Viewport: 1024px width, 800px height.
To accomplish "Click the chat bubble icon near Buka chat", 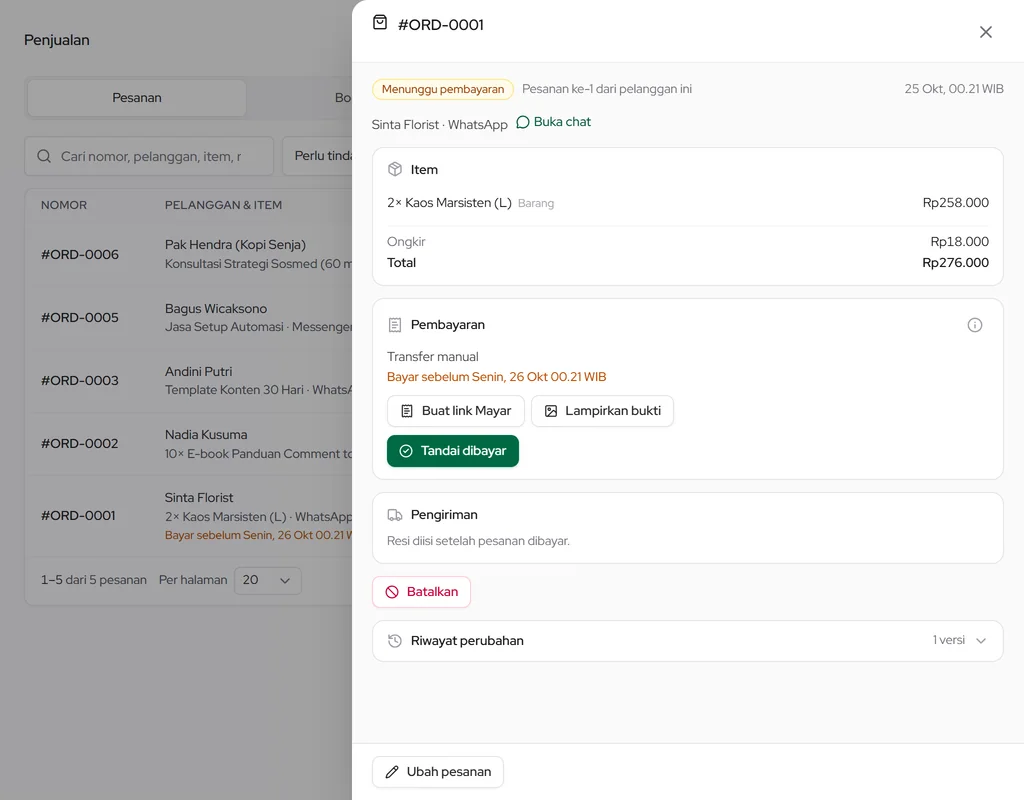I will pos(522,122).
